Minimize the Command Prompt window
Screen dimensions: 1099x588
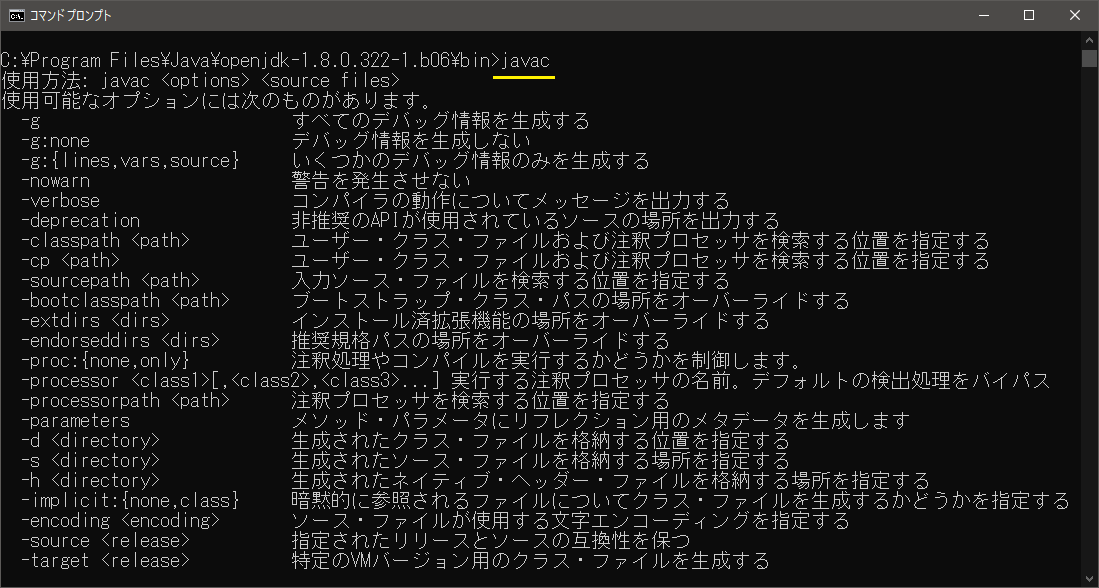[983, 15]
